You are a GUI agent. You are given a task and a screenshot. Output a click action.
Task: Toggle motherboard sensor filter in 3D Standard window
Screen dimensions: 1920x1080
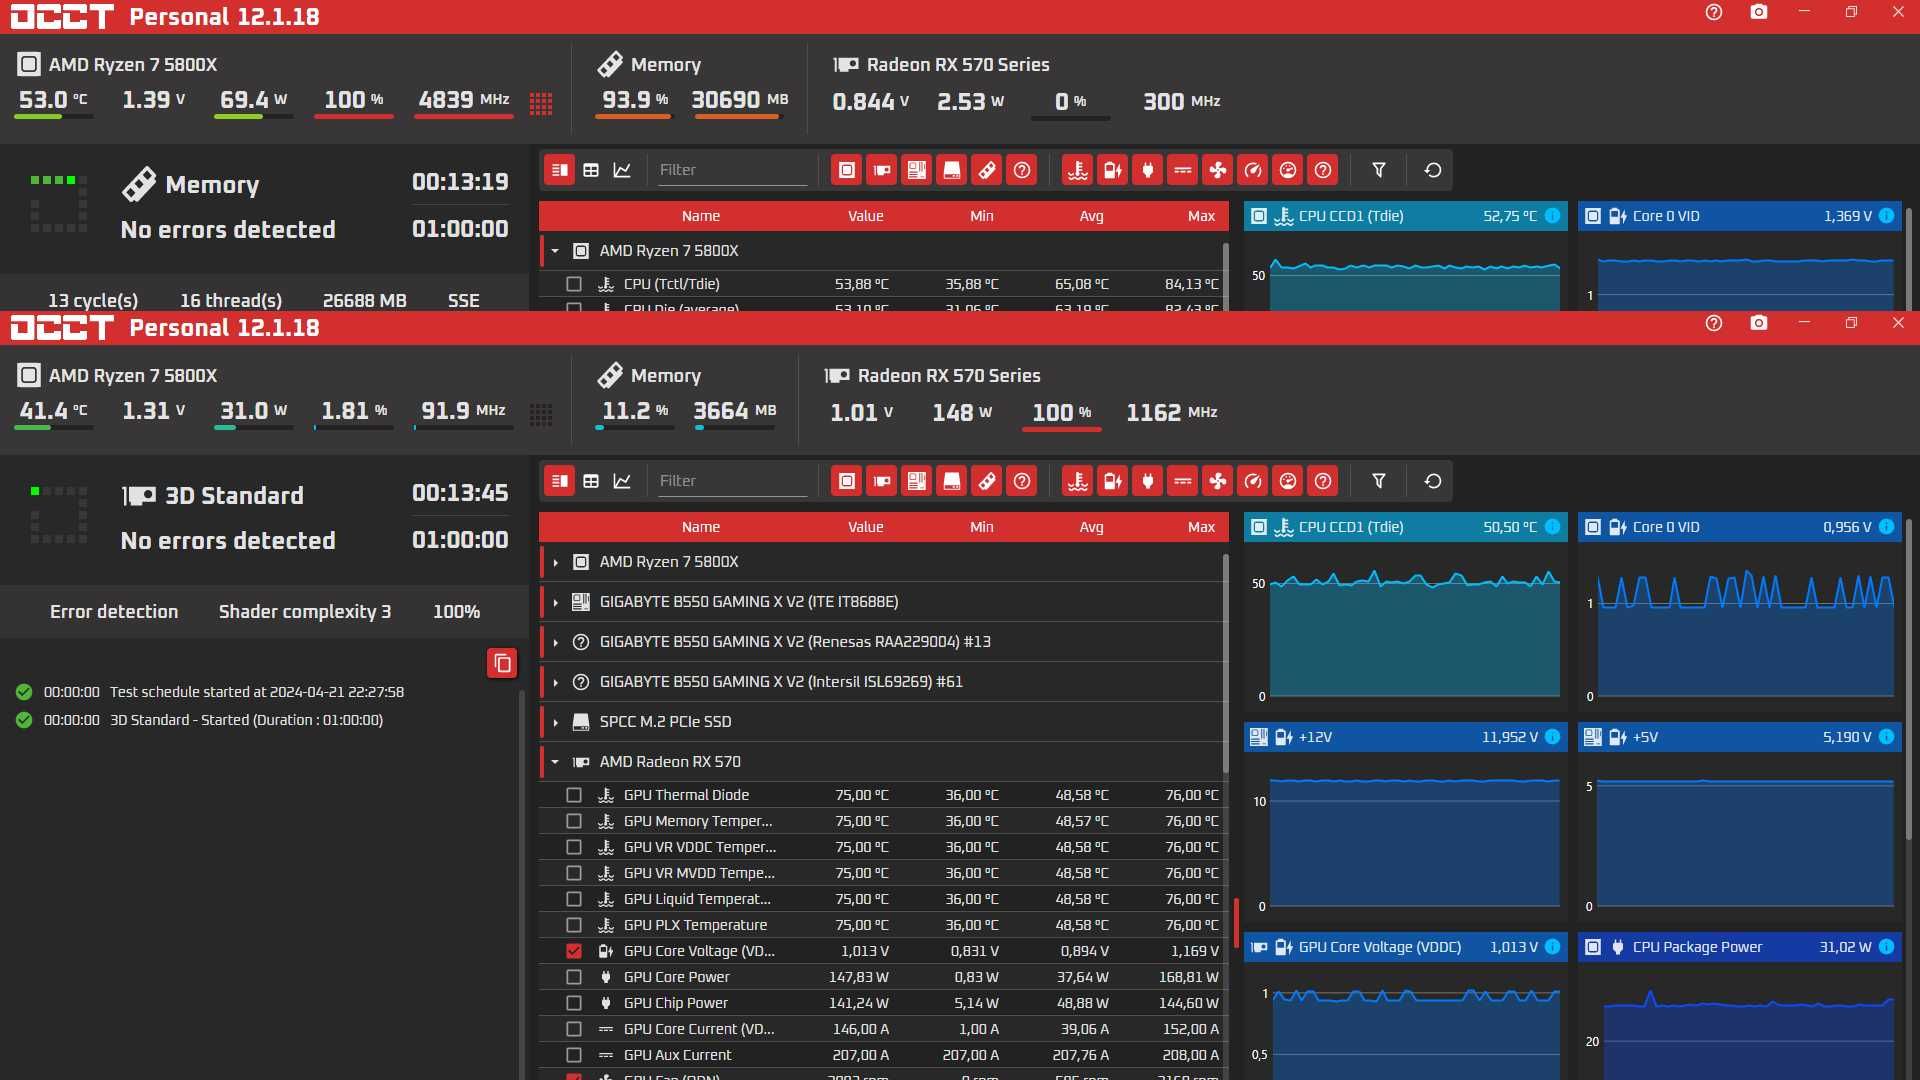click(x=917, y=481)
